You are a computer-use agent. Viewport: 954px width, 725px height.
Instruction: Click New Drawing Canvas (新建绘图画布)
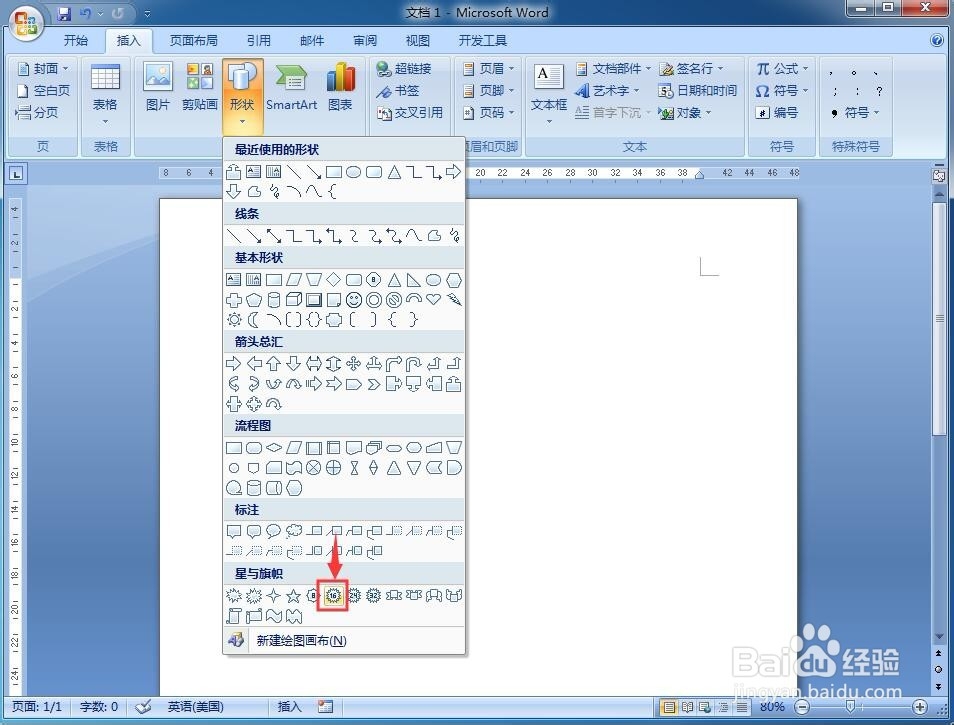[x=344, y=640]
